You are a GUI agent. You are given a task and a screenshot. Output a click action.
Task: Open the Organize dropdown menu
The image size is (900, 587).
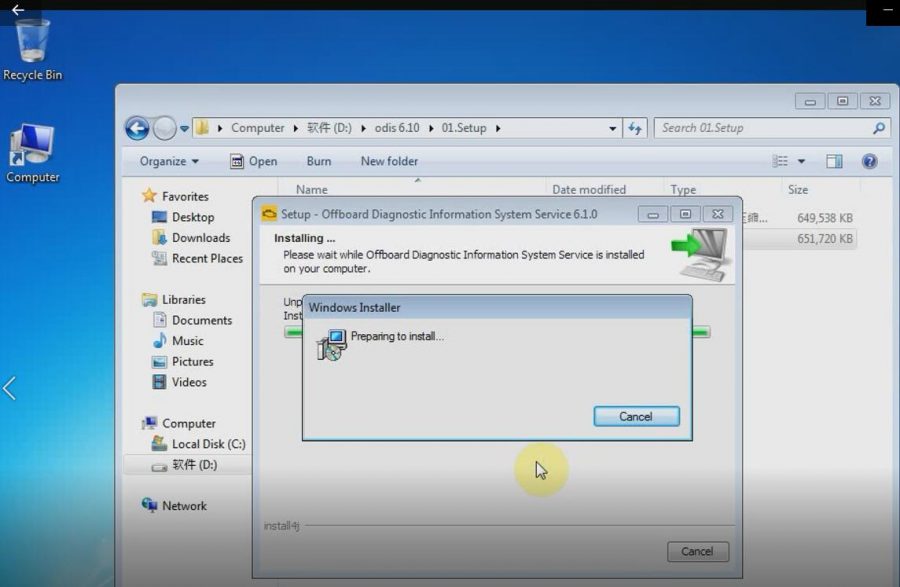point(166,161)
